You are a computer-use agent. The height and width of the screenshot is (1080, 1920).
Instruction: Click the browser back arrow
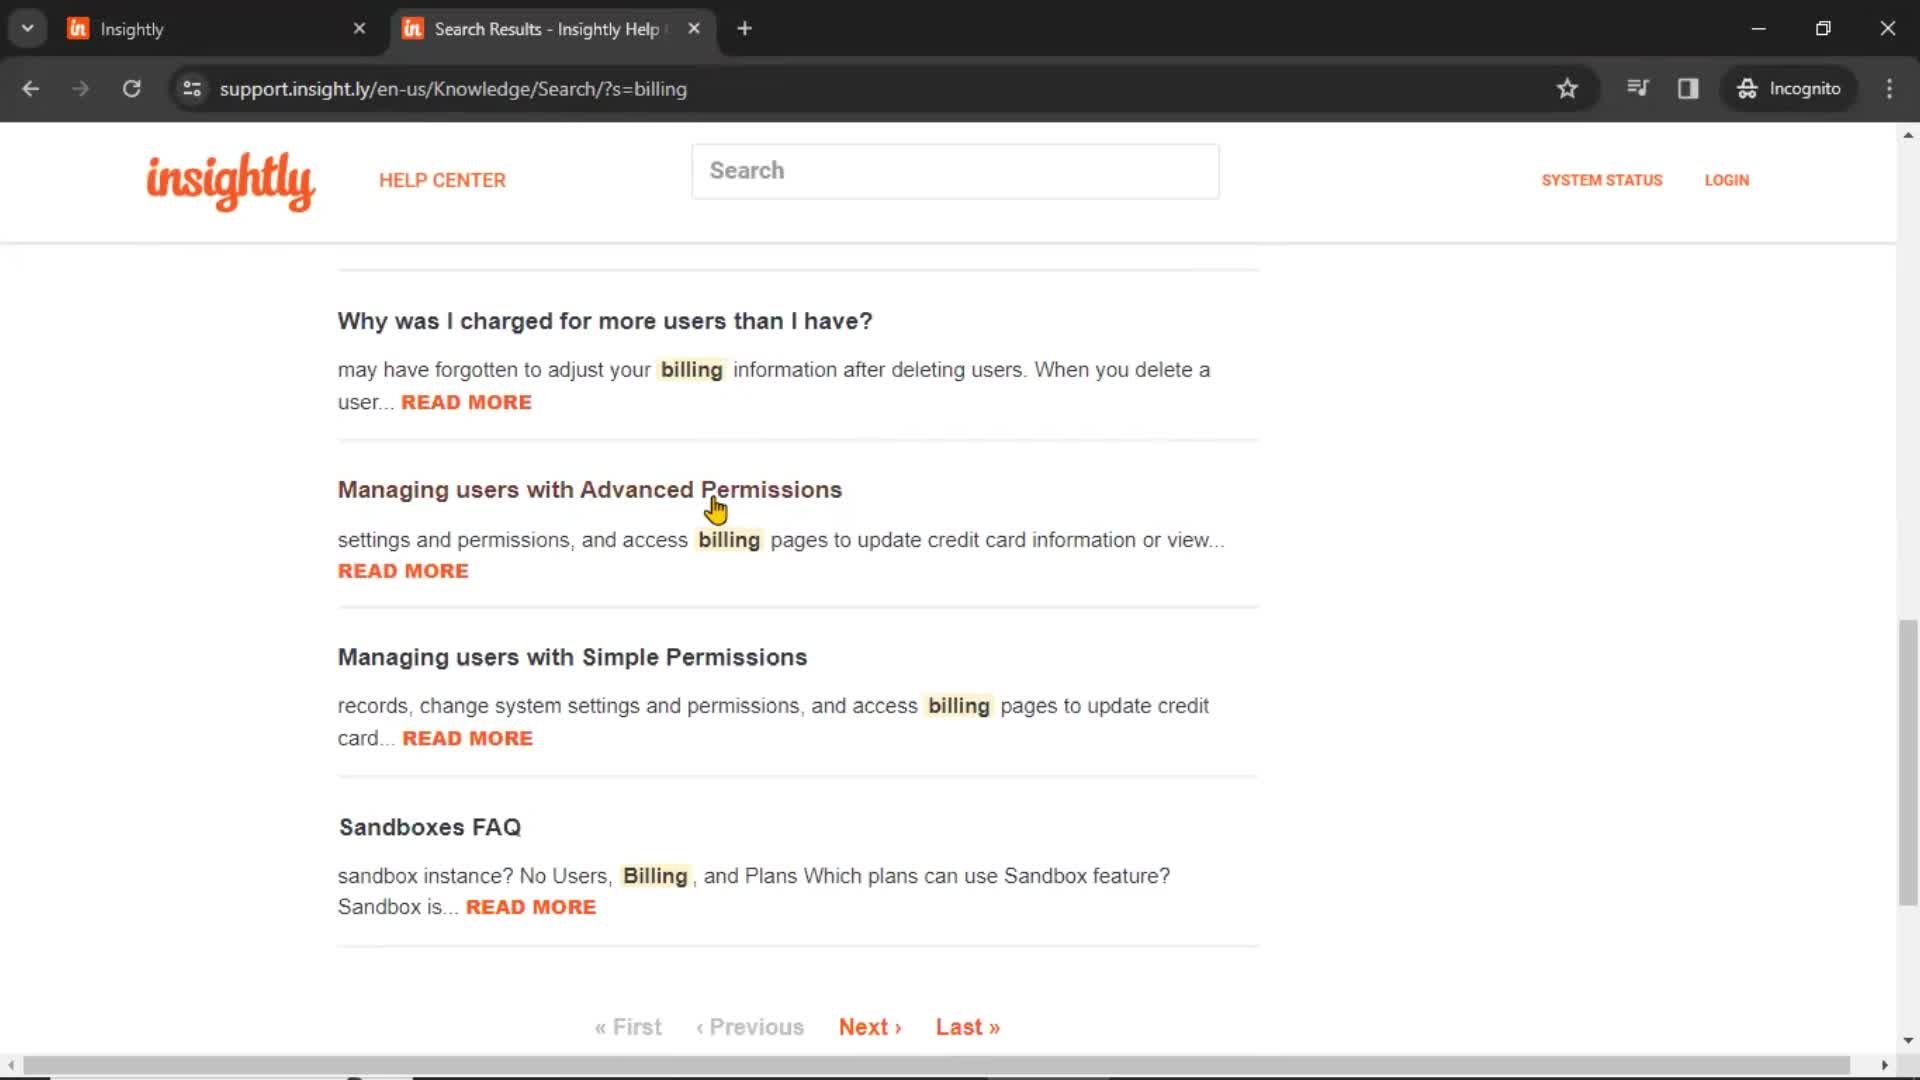pyautogui.click(x=30, y=89)
